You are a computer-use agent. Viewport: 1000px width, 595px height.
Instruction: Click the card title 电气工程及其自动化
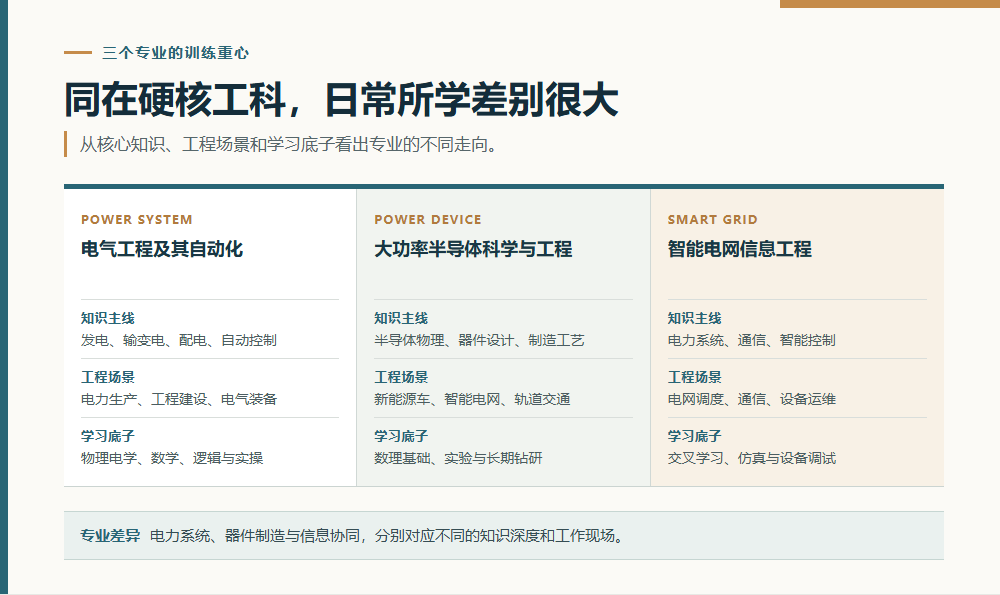coord(162,249)
